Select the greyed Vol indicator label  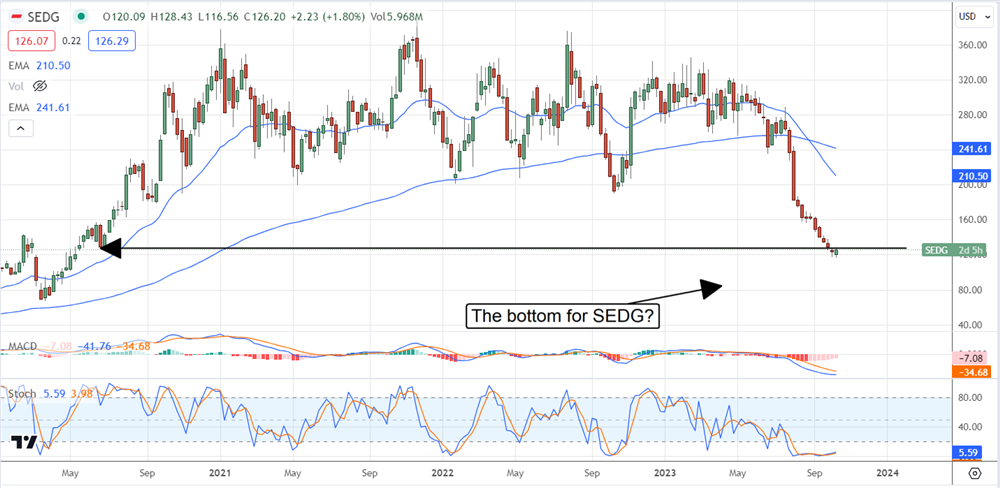click(x=17, y=85)
